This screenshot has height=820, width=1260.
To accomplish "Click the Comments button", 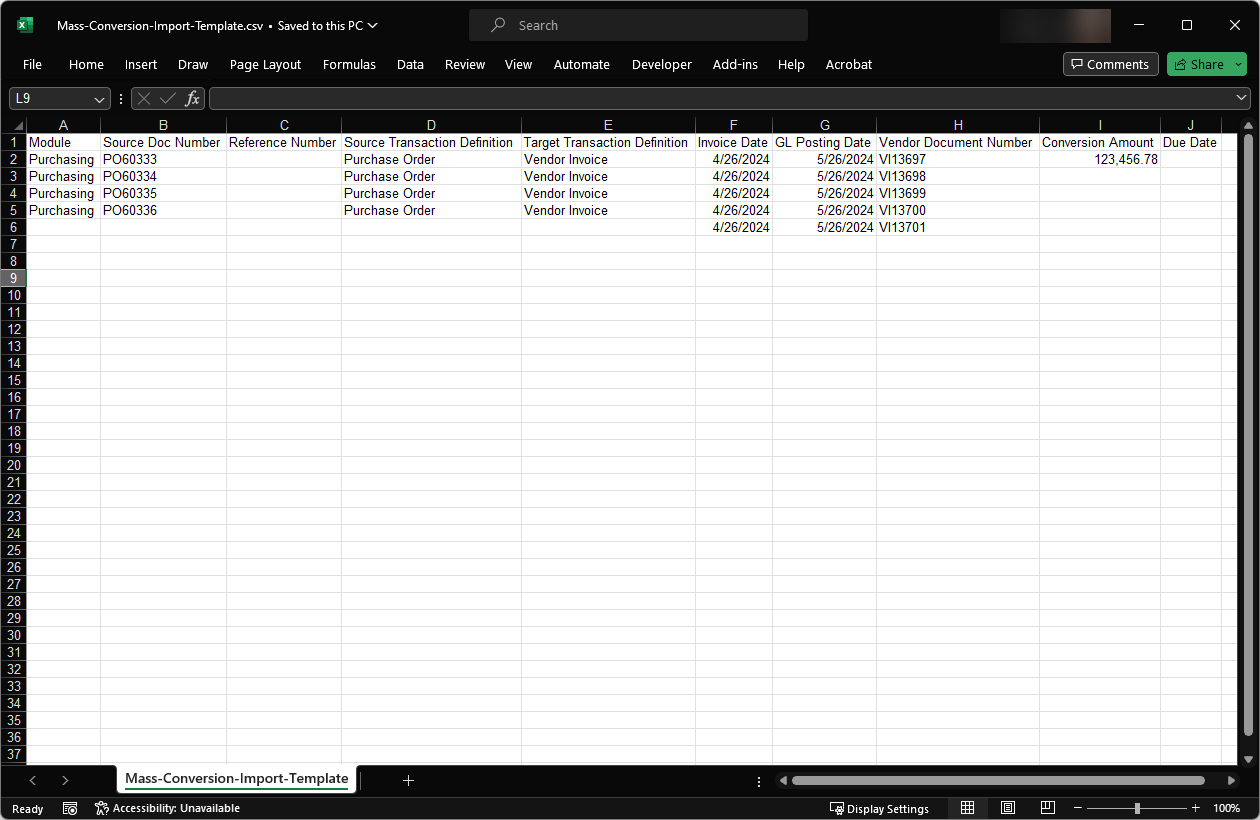I will tap(1110, 64).
